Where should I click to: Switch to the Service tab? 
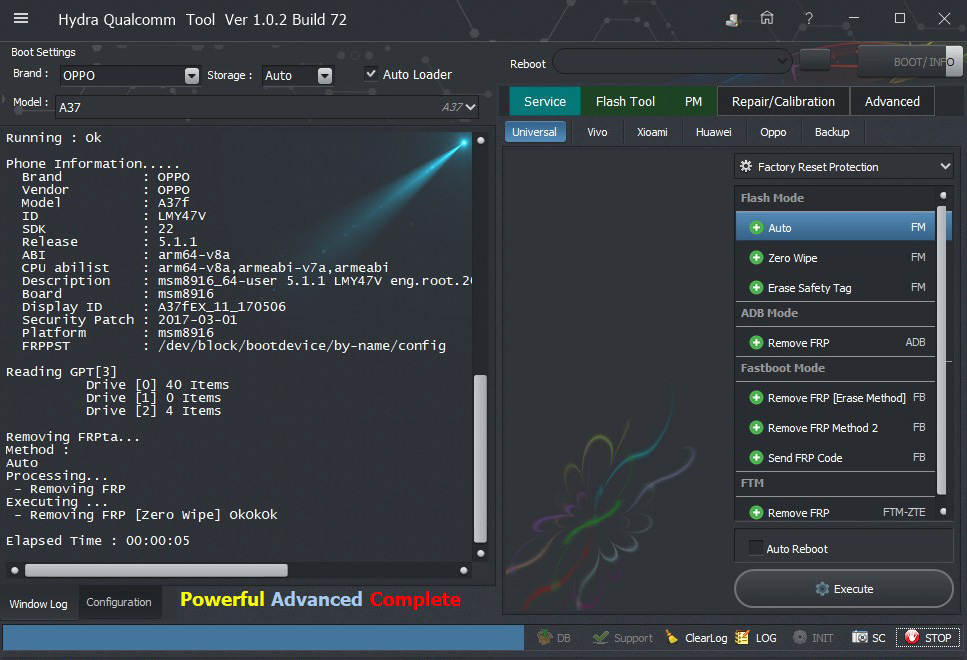[545, 101]
